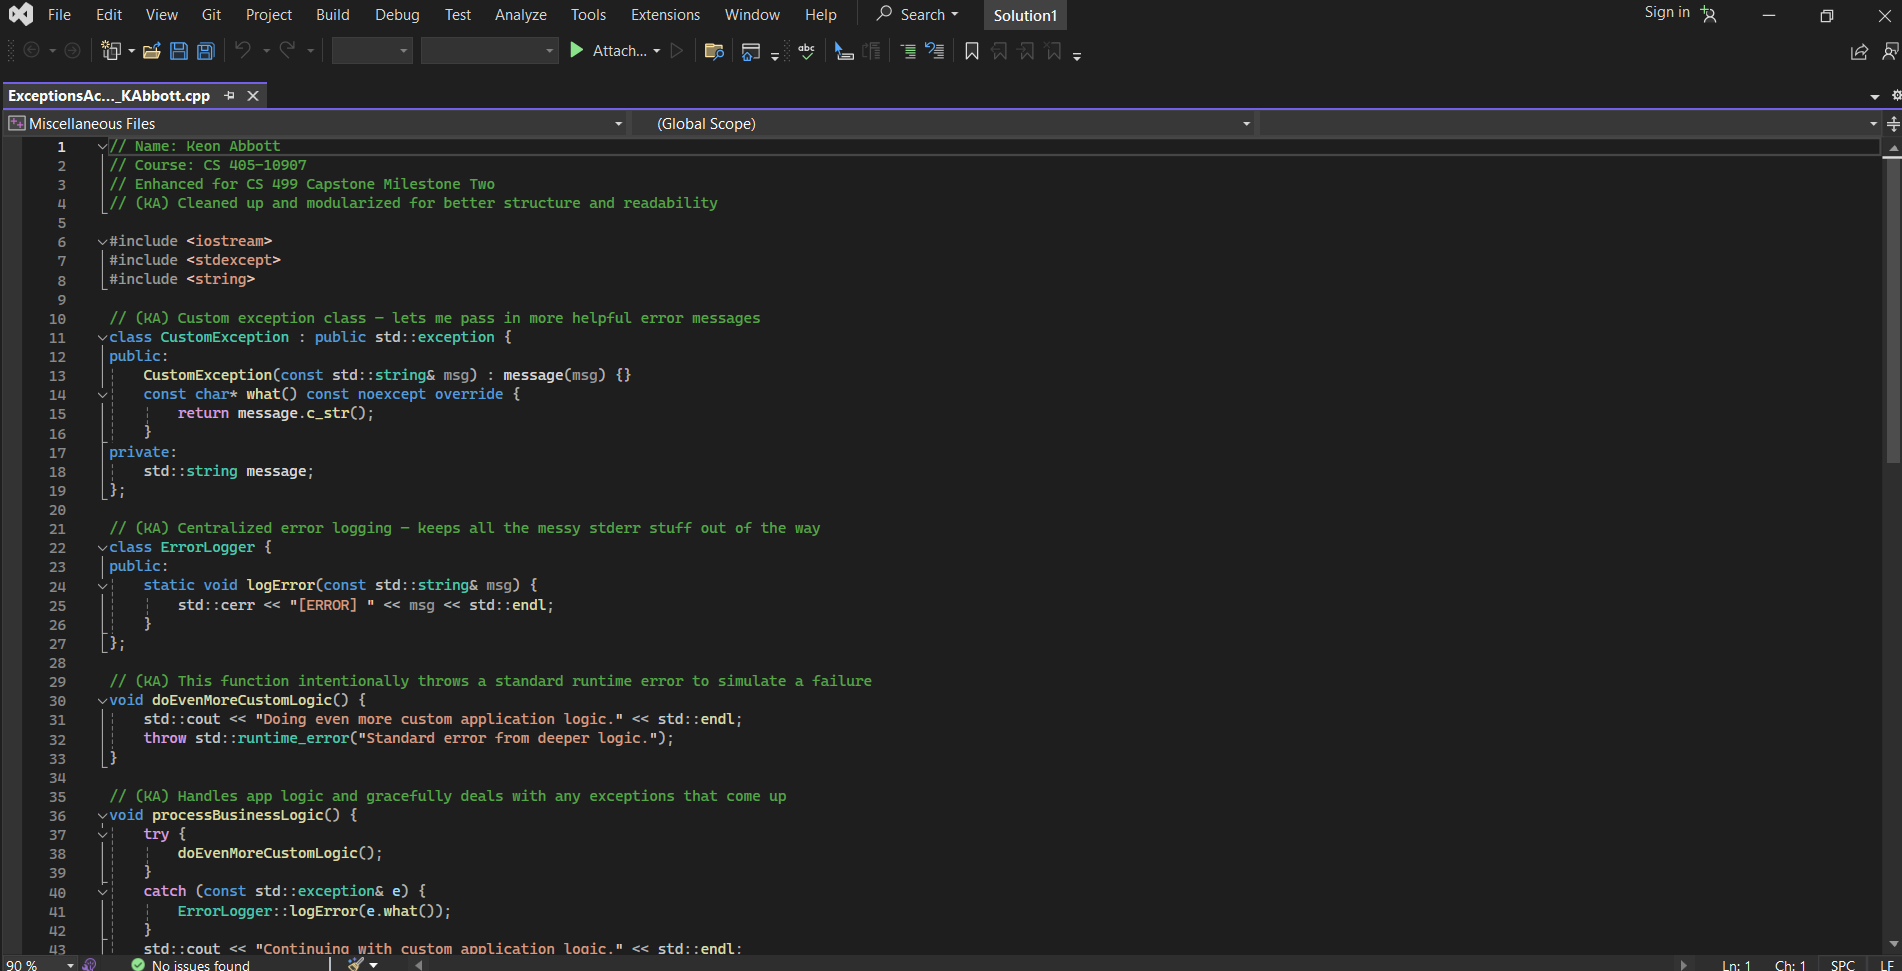Screen dimensions: 1902x971
Task: Click the abc spell checker icon
Action: [x=806, y=50]
